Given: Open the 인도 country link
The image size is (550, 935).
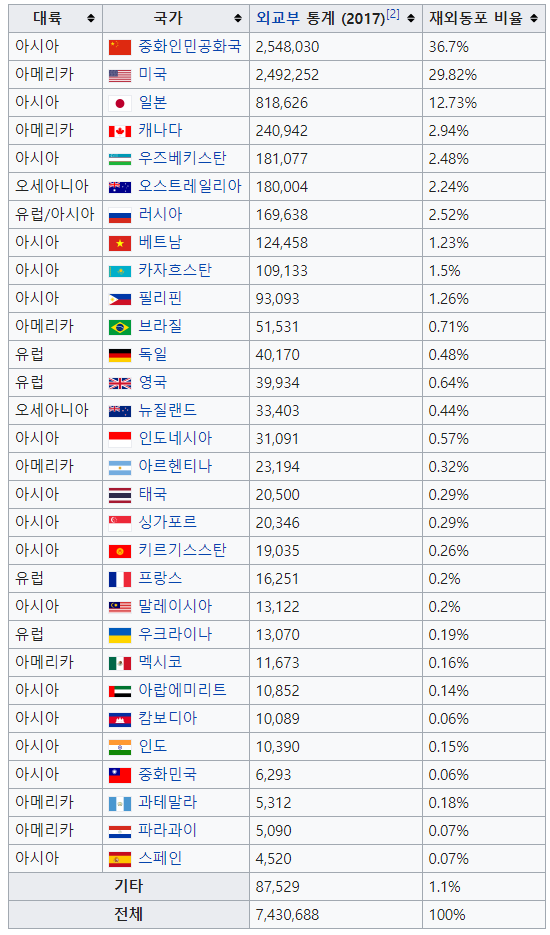Looking at the screenshot, I should [153, 747].
